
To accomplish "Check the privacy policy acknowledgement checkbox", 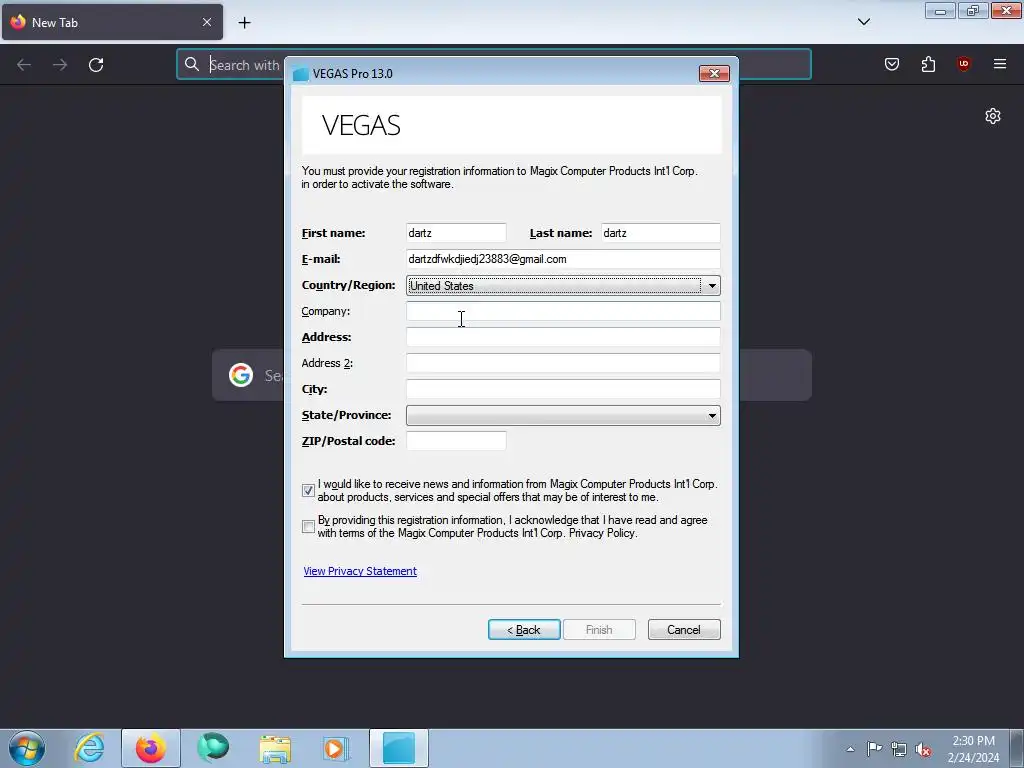I will click(x=308, y=526).
